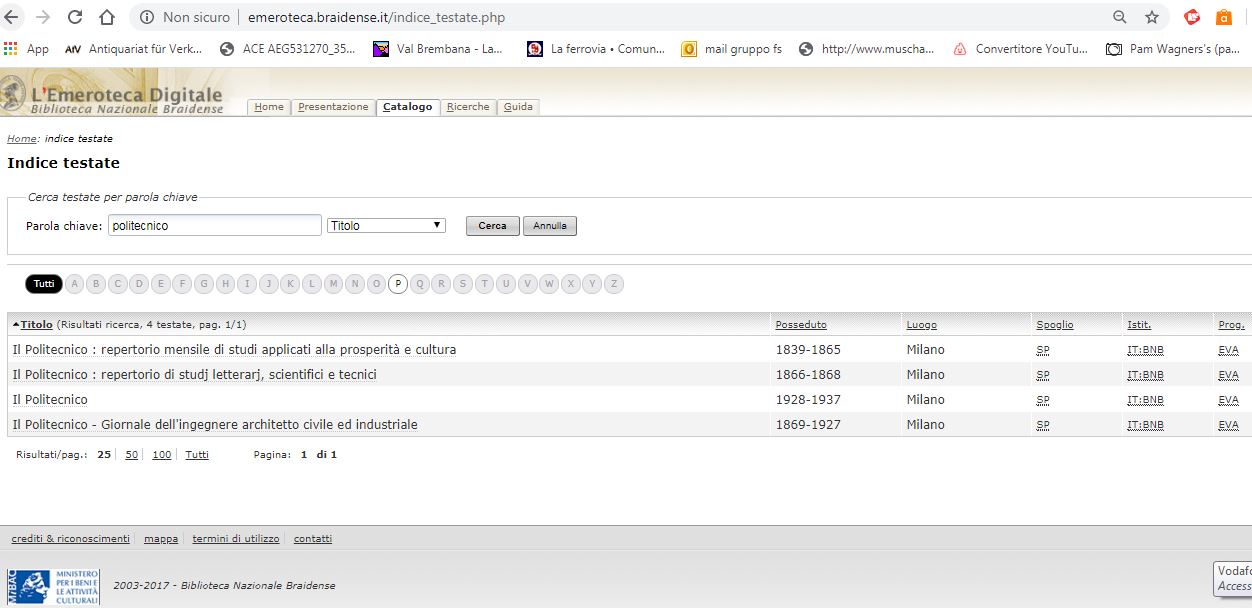The height and width of the screenshot is (608, 1252).
Task: Click the browser reload icon
Action: click(x=75, y=17)
